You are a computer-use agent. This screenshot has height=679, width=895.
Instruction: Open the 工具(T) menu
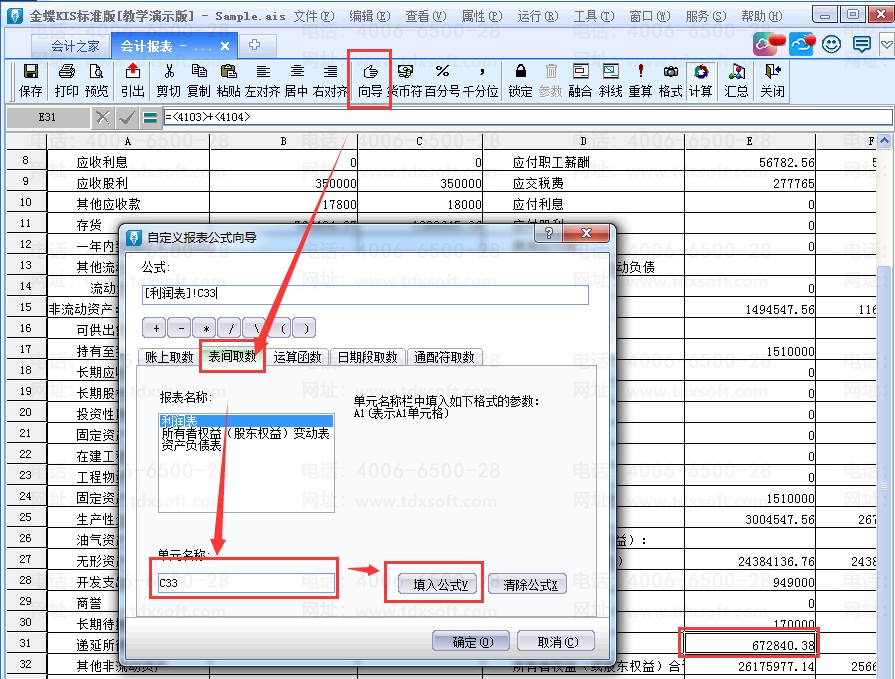click(592, 16)
